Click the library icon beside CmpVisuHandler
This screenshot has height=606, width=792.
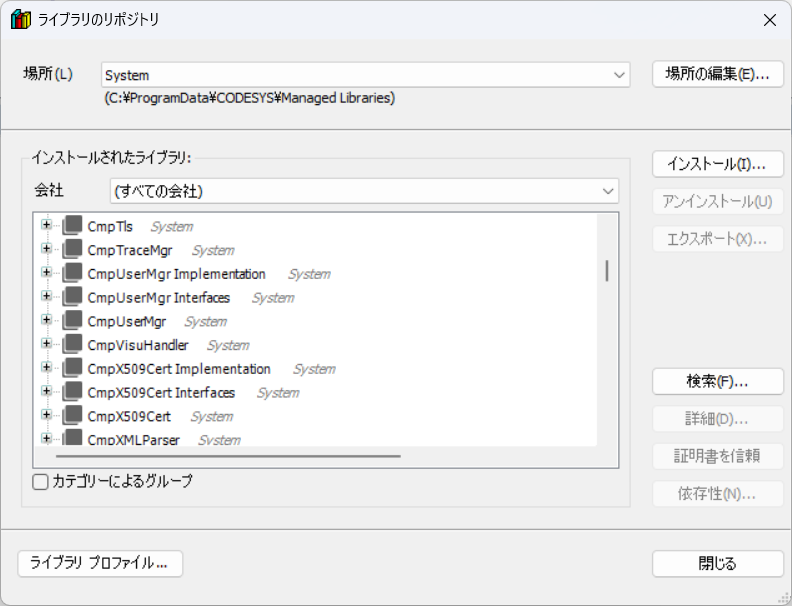(x=72, y=344)
